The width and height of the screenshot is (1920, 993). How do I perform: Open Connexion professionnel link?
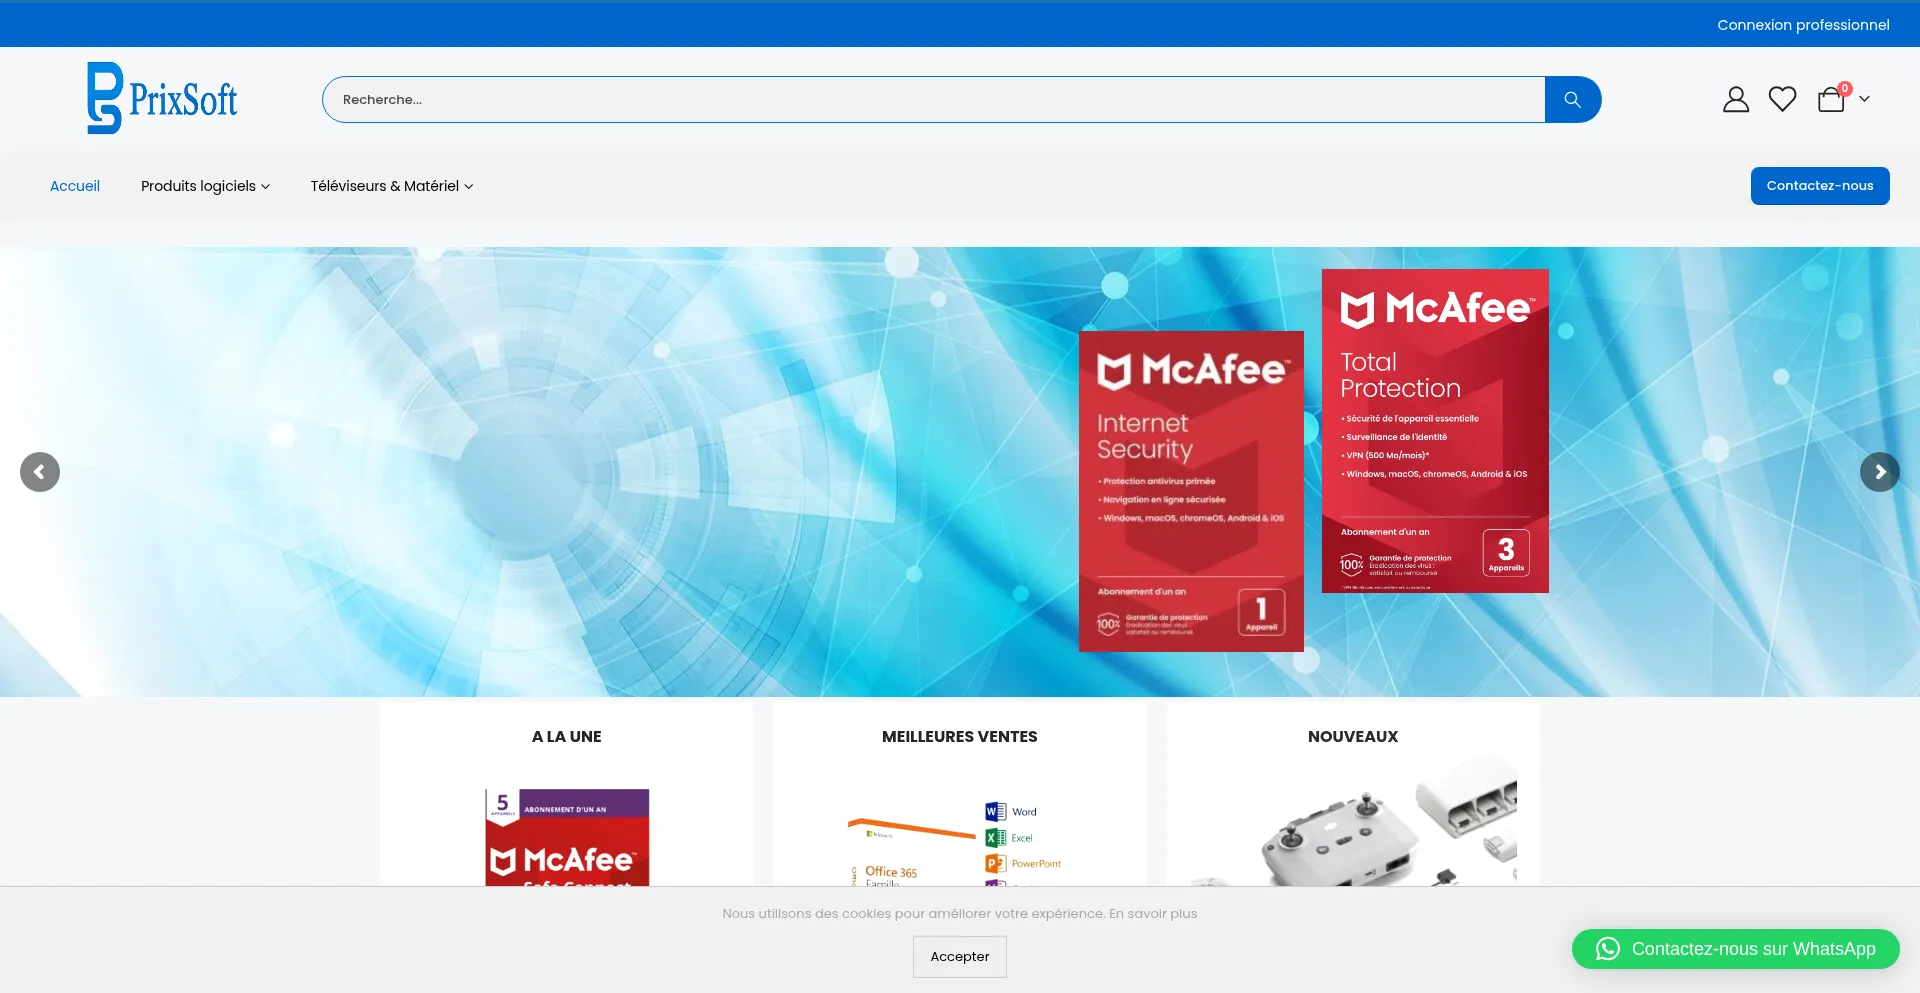1803,25
